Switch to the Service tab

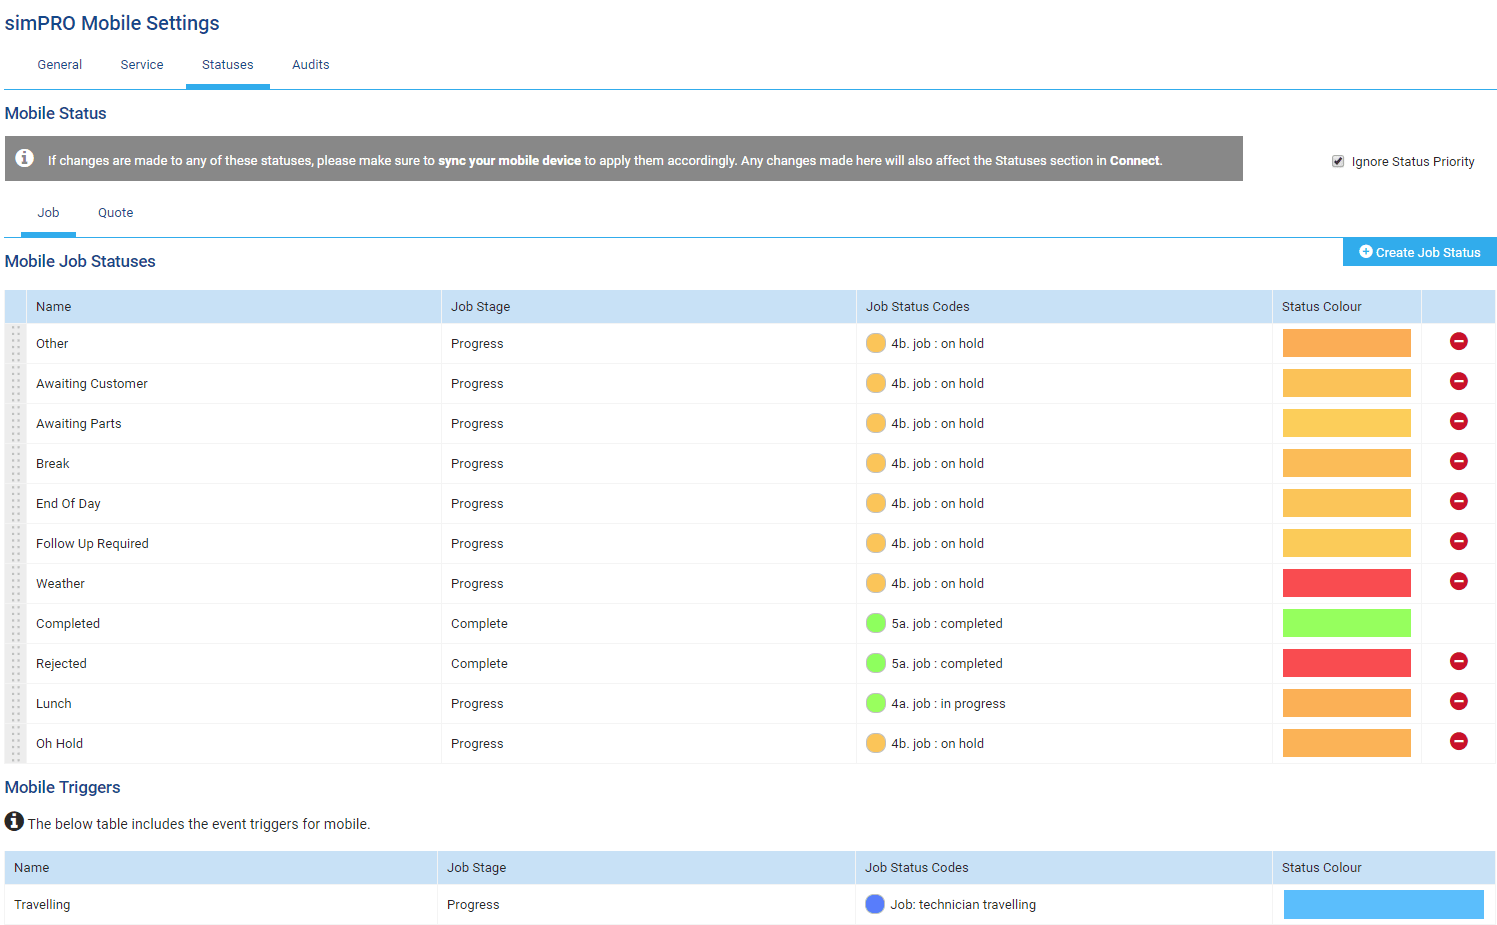pos(141,64)
